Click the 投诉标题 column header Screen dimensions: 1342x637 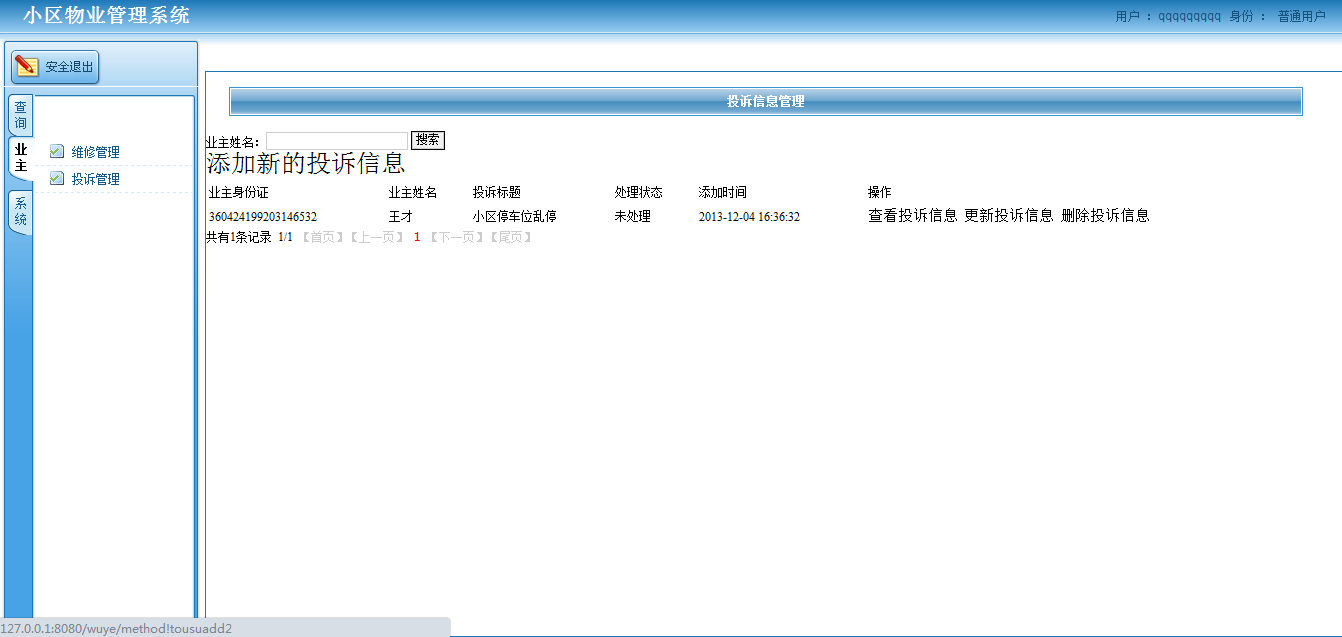tap(497, 192)
